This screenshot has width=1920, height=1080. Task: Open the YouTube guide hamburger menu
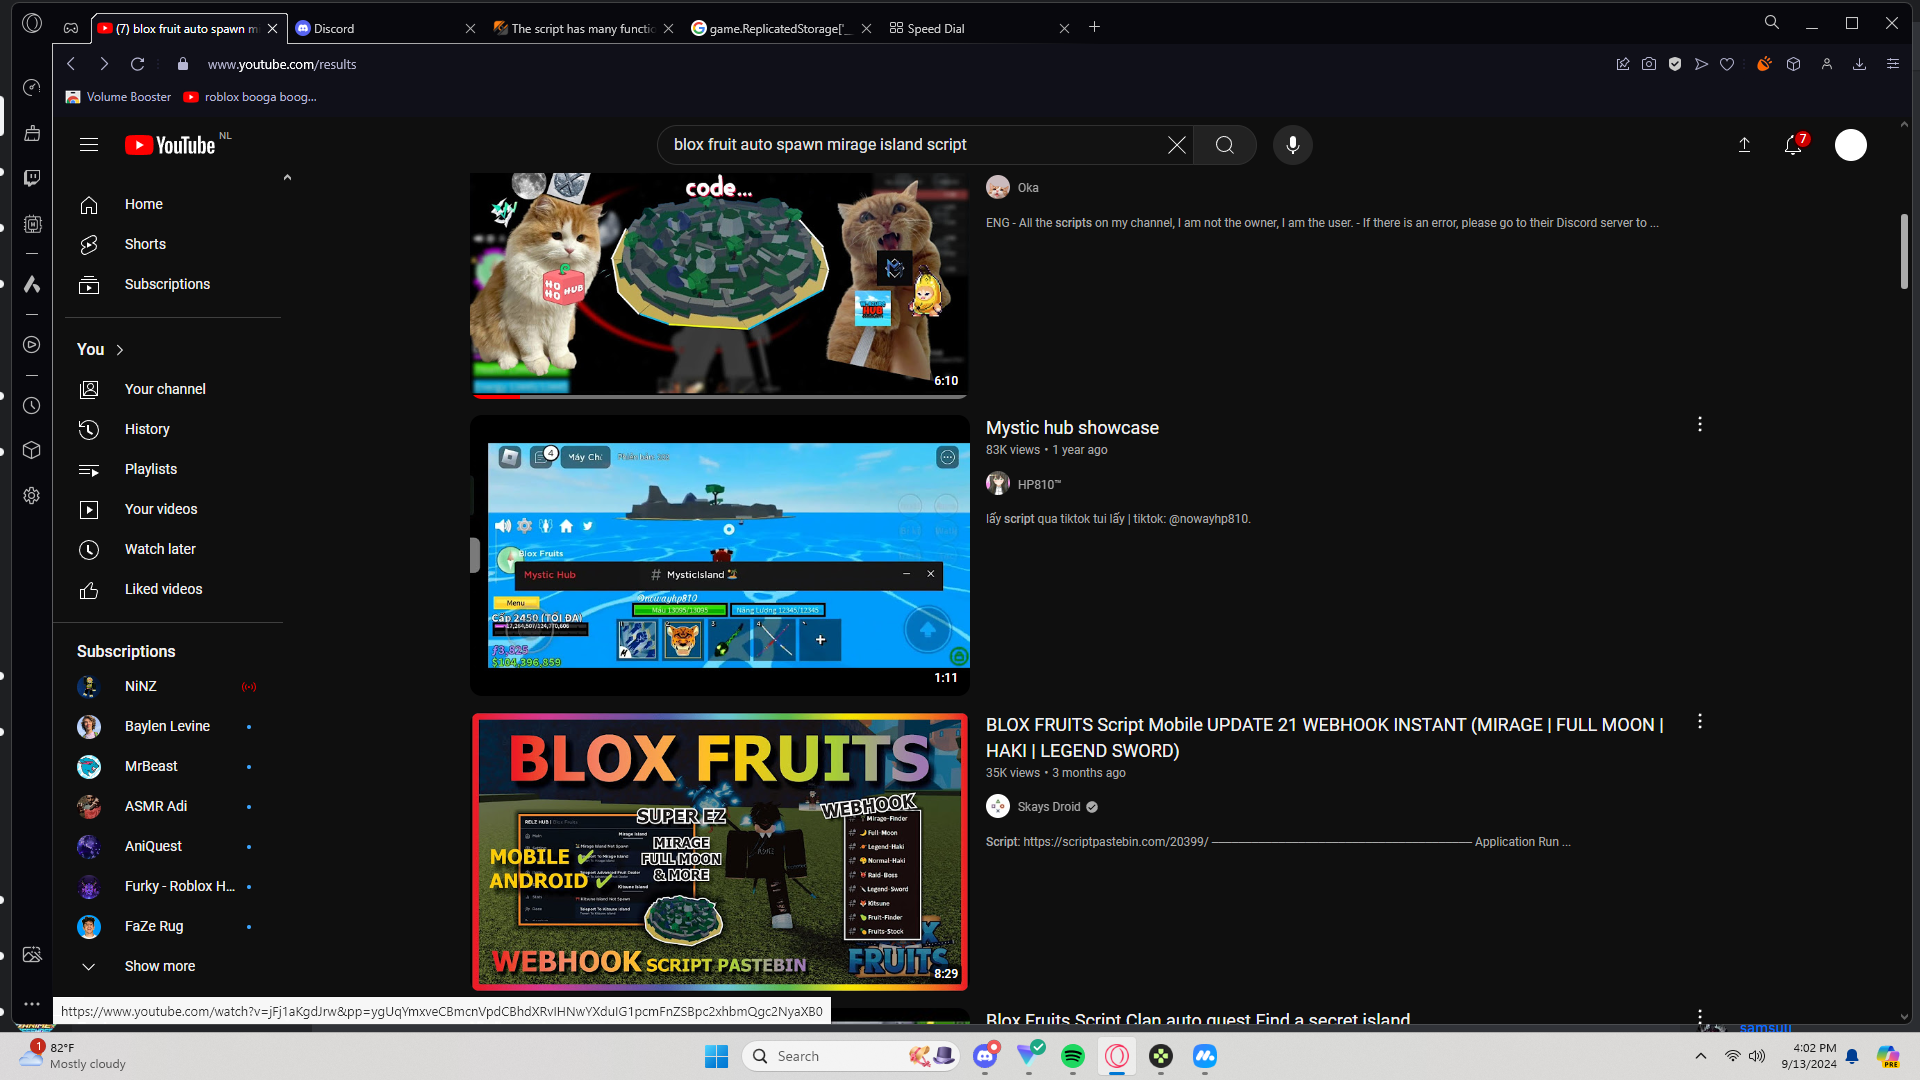point(89,145)
